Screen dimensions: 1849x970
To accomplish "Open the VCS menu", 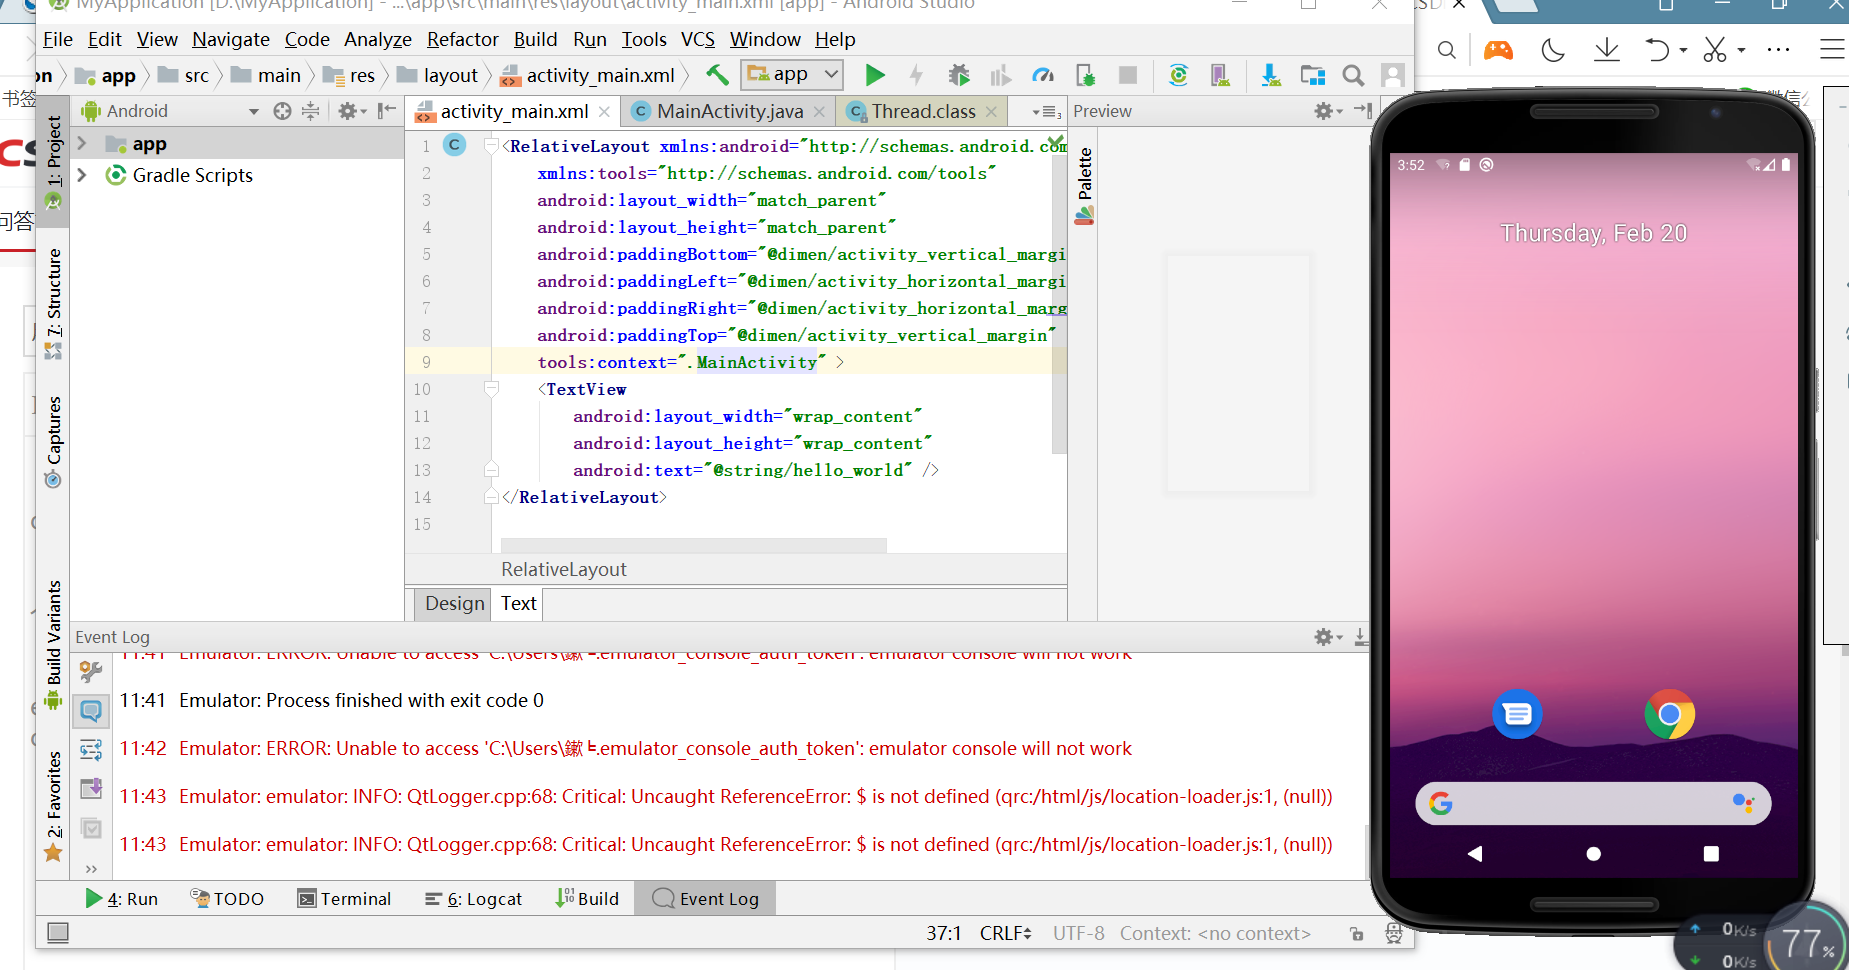I will point(698,39).
